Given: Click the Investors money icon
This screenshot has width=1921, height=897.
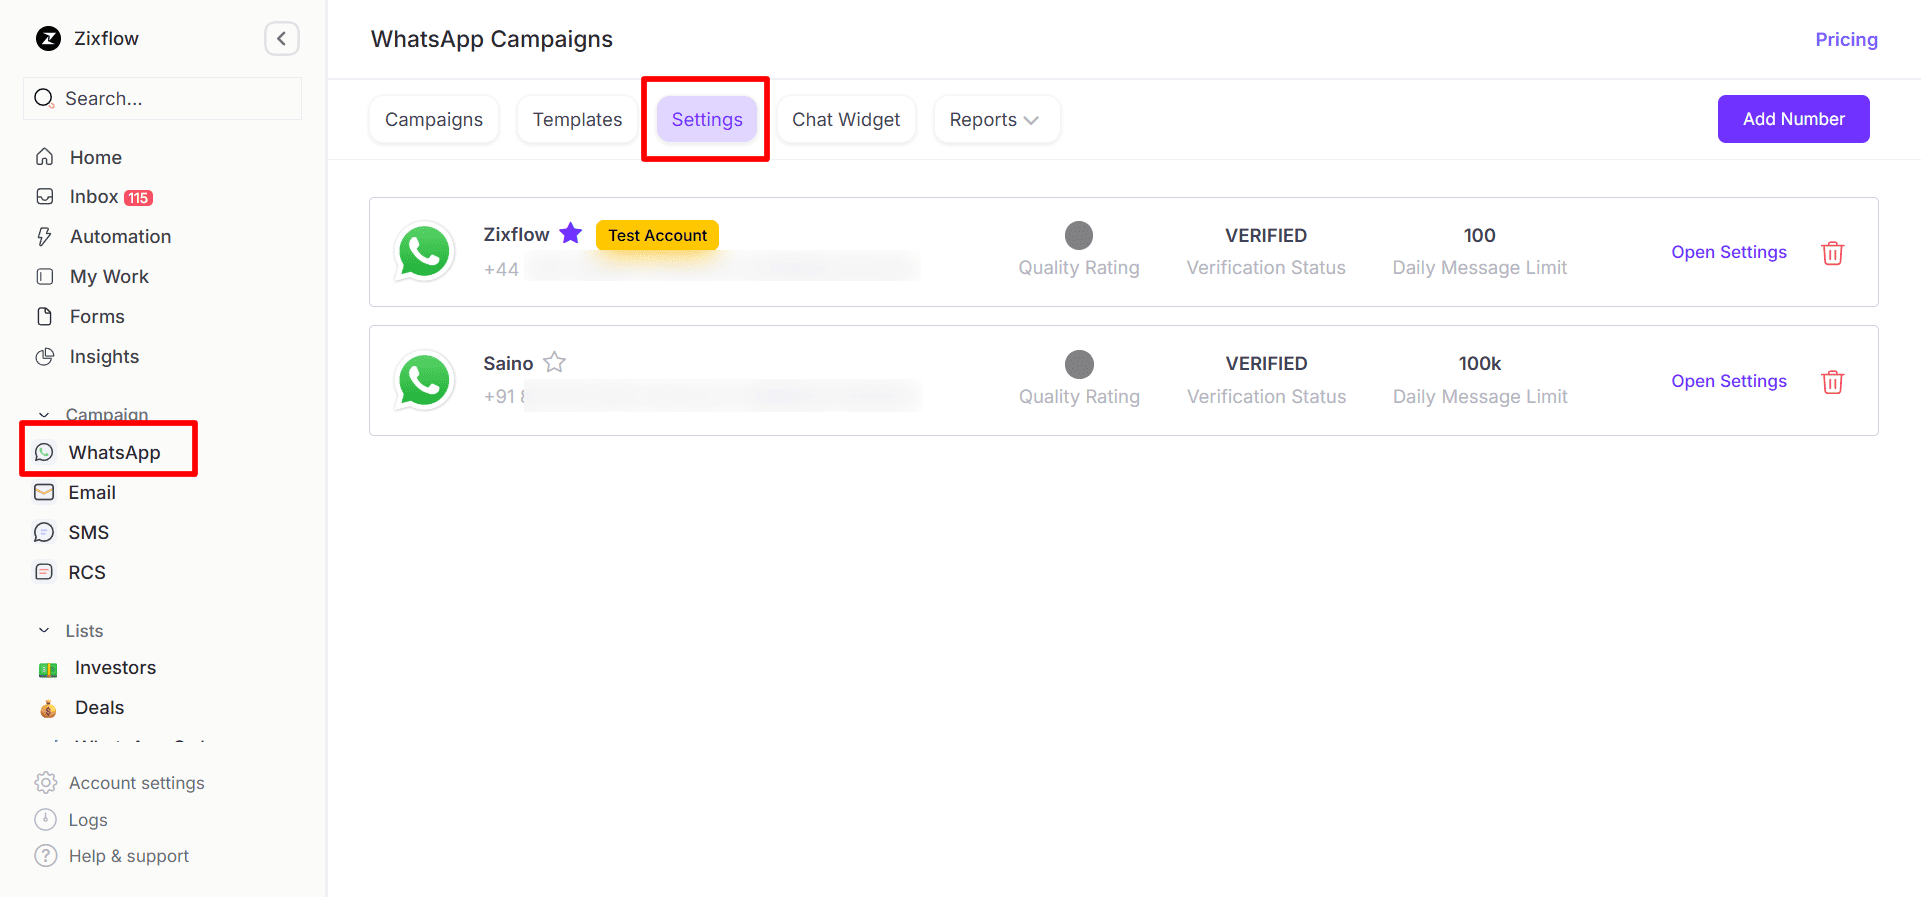Looking at the screenshot, I should coord(48,669).
